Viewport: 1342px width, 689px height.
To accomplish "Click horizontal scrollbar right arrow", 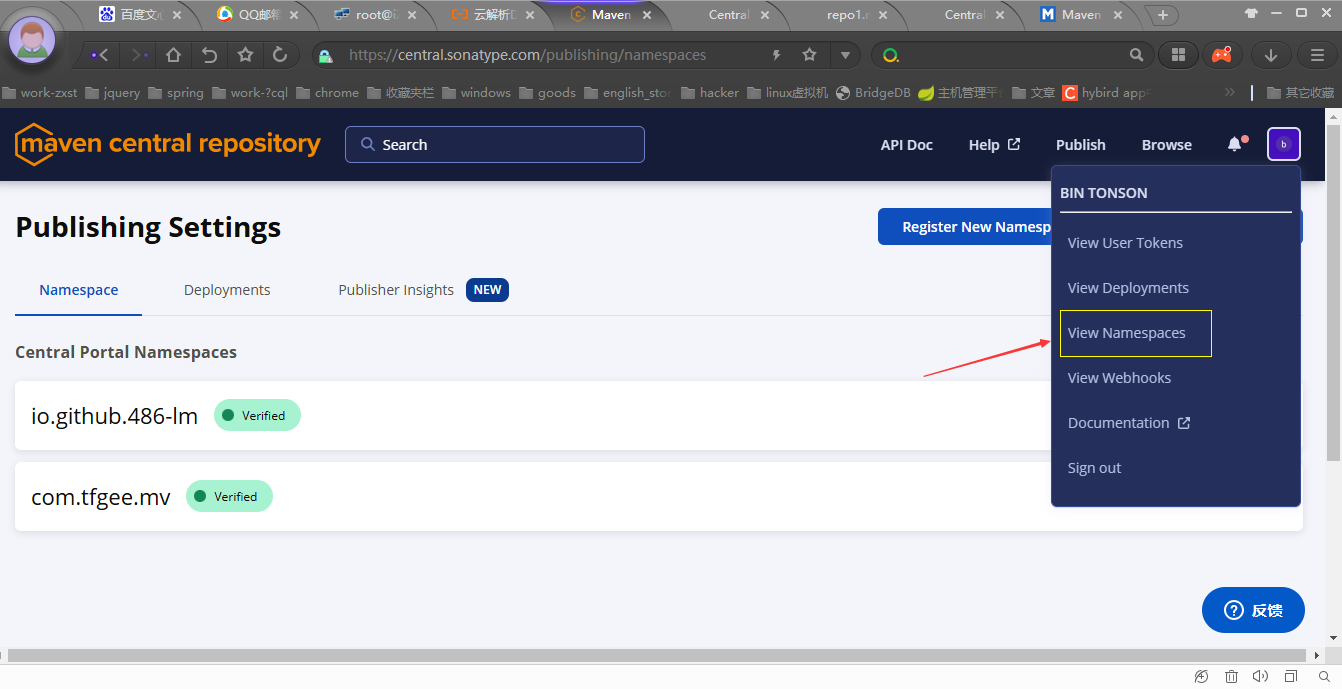I will click(1318, 656).
